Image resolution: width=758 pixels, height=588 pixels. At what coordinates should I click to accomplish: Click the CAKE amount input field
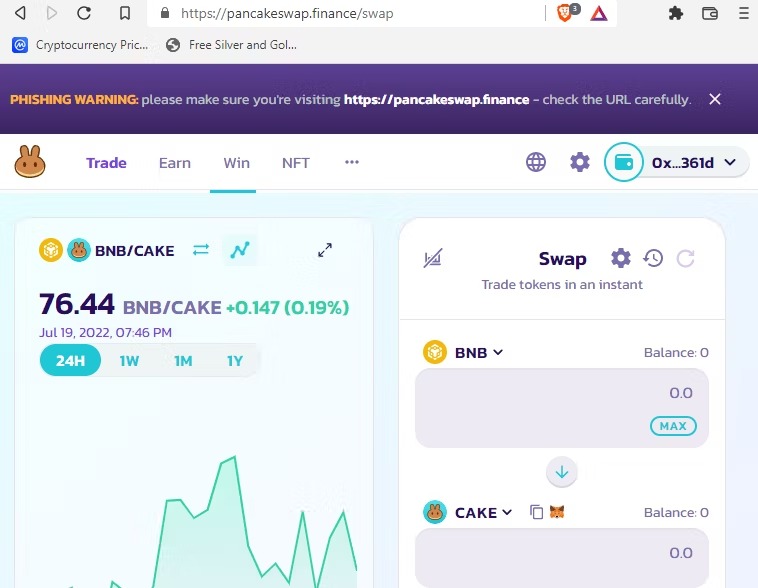point(562,558)
